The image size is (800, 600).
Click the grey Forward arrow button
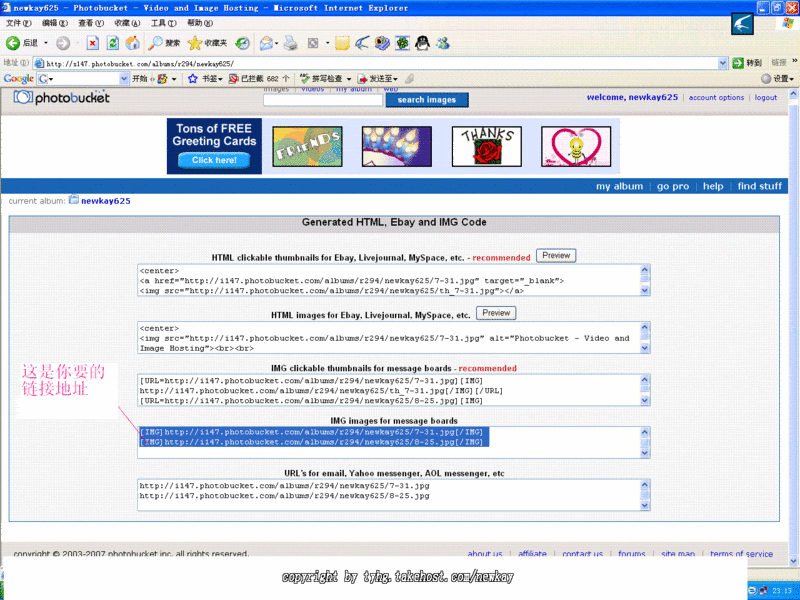(63, 43)
